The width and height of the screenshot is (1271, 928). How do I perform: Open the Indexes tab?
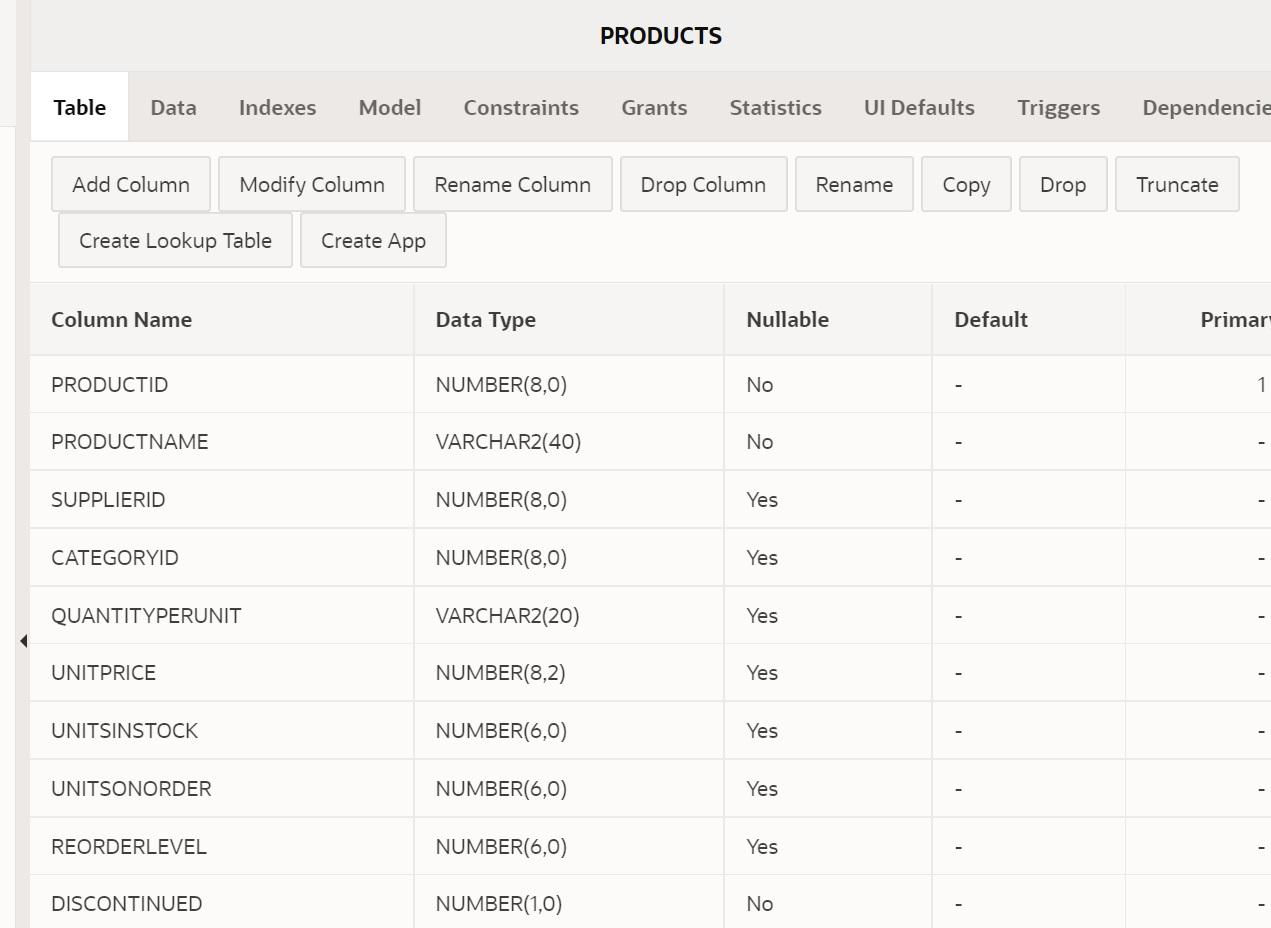(277, 107)
